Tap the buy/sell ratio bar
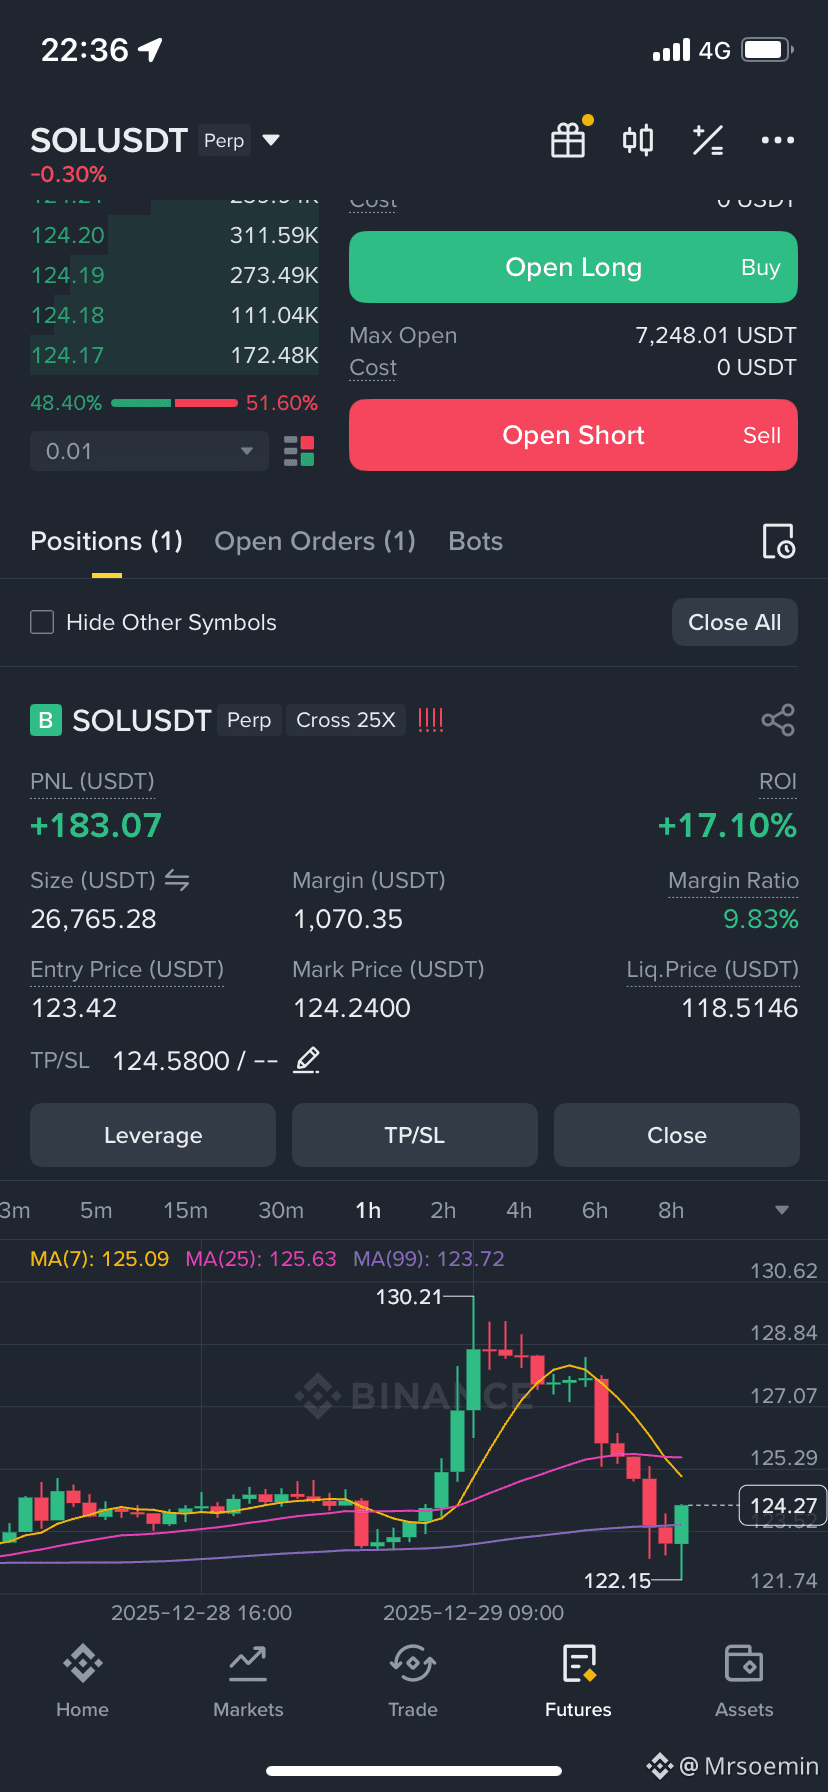Viewport: 828px width, 1792px height. (x=174, y=403)
